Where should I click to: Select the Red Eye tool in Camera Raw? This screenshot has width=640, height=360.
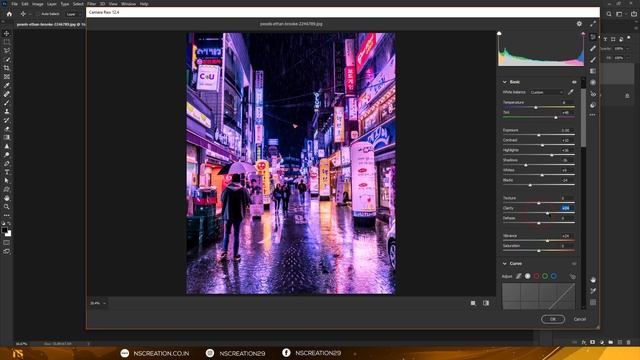593,94
